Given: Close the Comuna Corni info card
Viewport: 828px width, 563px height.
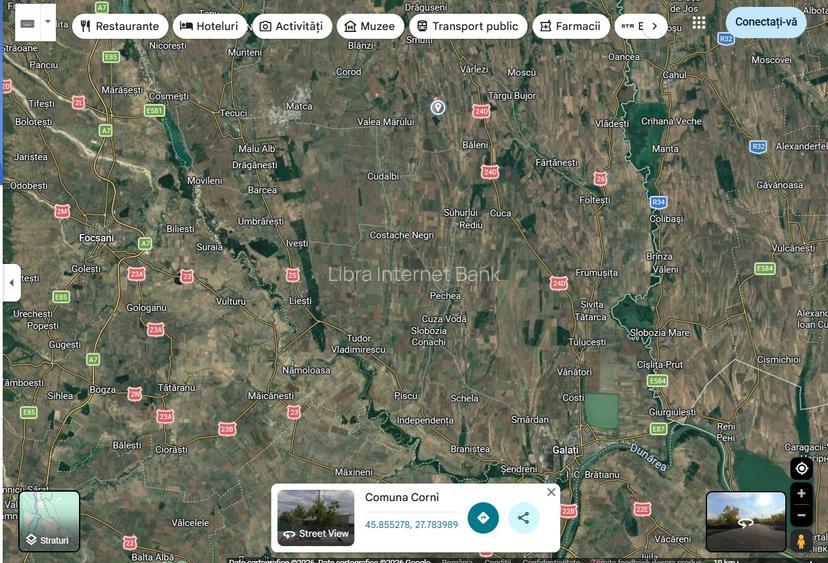Looking at the screenshot, I should coord(551,492).
